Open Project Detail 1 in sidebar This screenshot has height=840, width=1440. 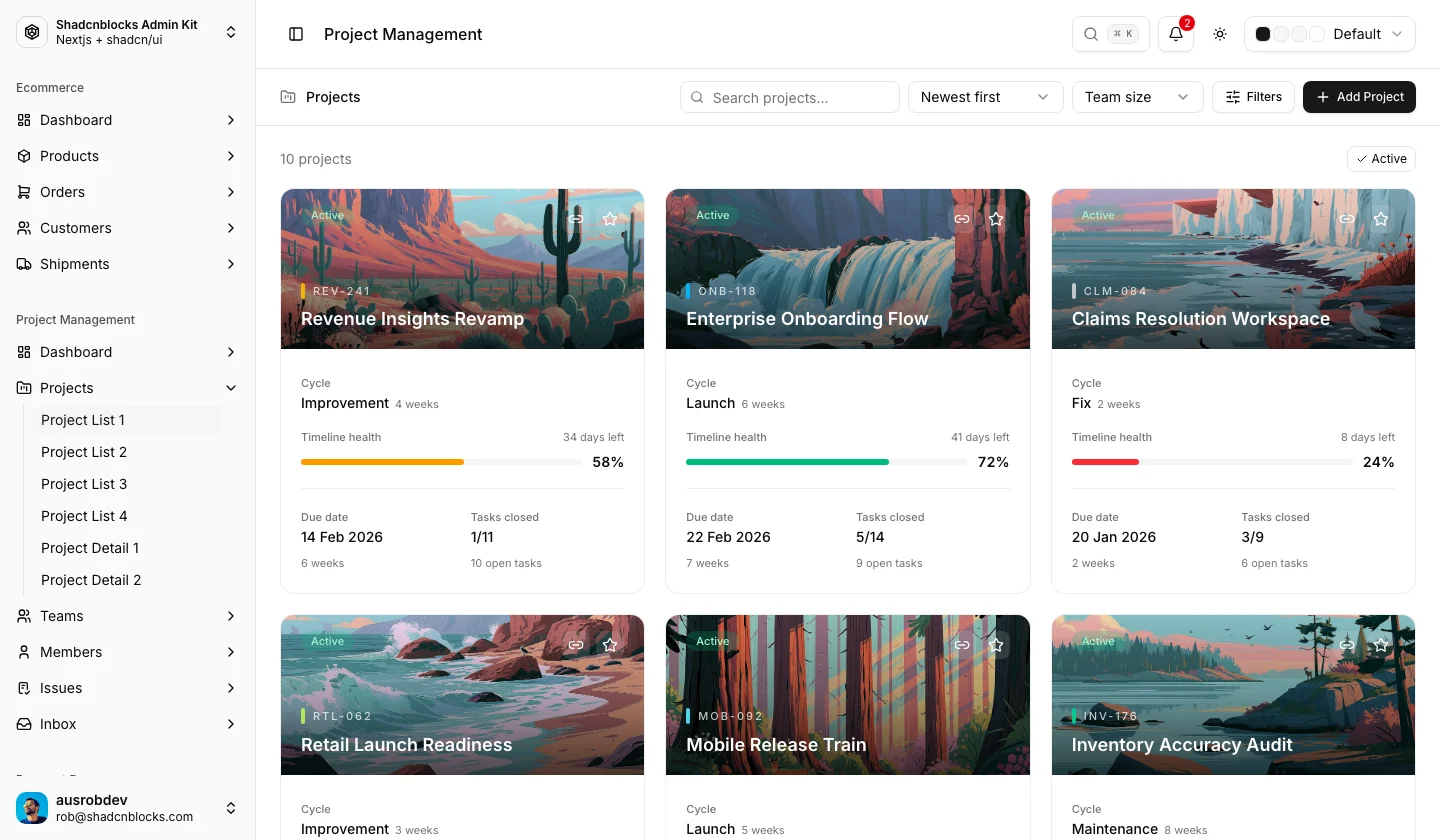coord(127,548)
